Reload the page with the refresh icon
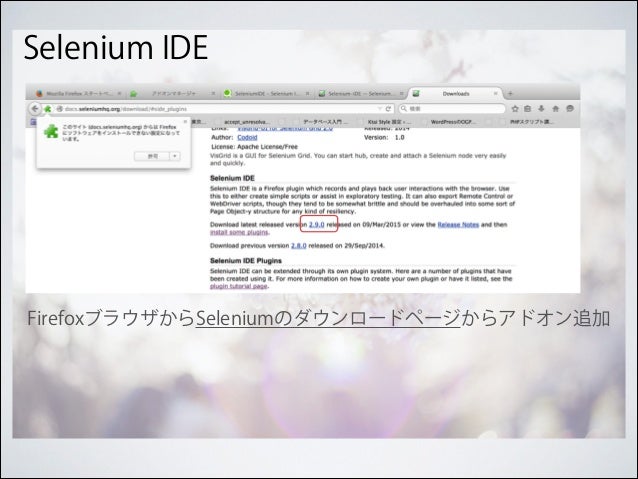Viewport: 638px width, 479px height. tap(388, 109)
